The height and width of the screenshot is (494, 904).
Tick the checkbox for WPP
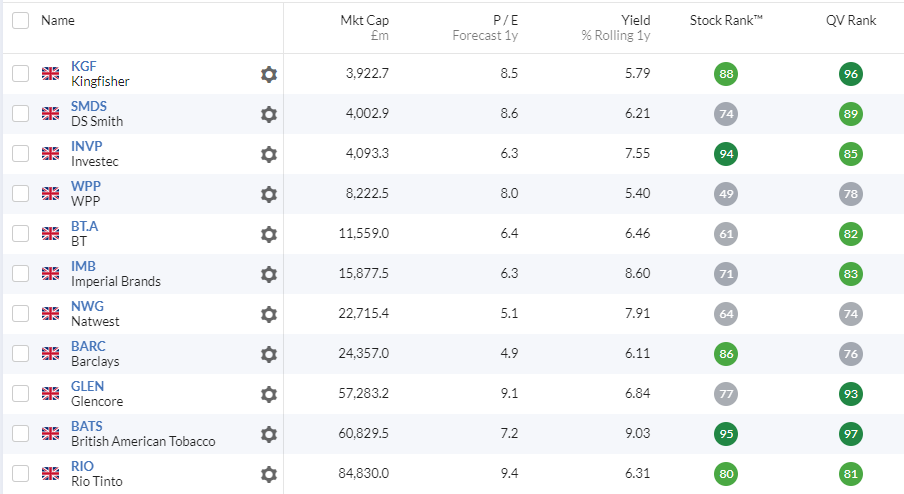coord(21,193)
